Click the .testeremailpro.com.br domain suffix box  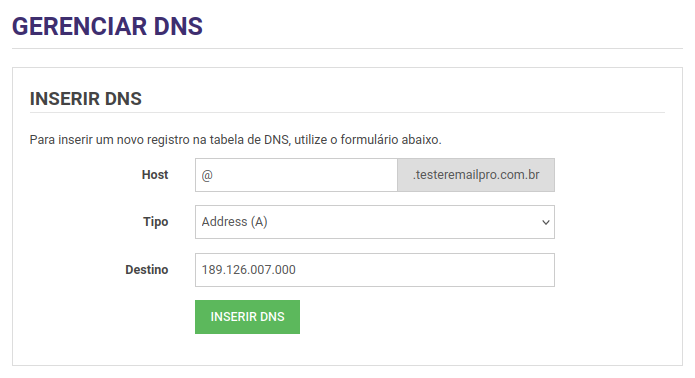tap(476, 175)
